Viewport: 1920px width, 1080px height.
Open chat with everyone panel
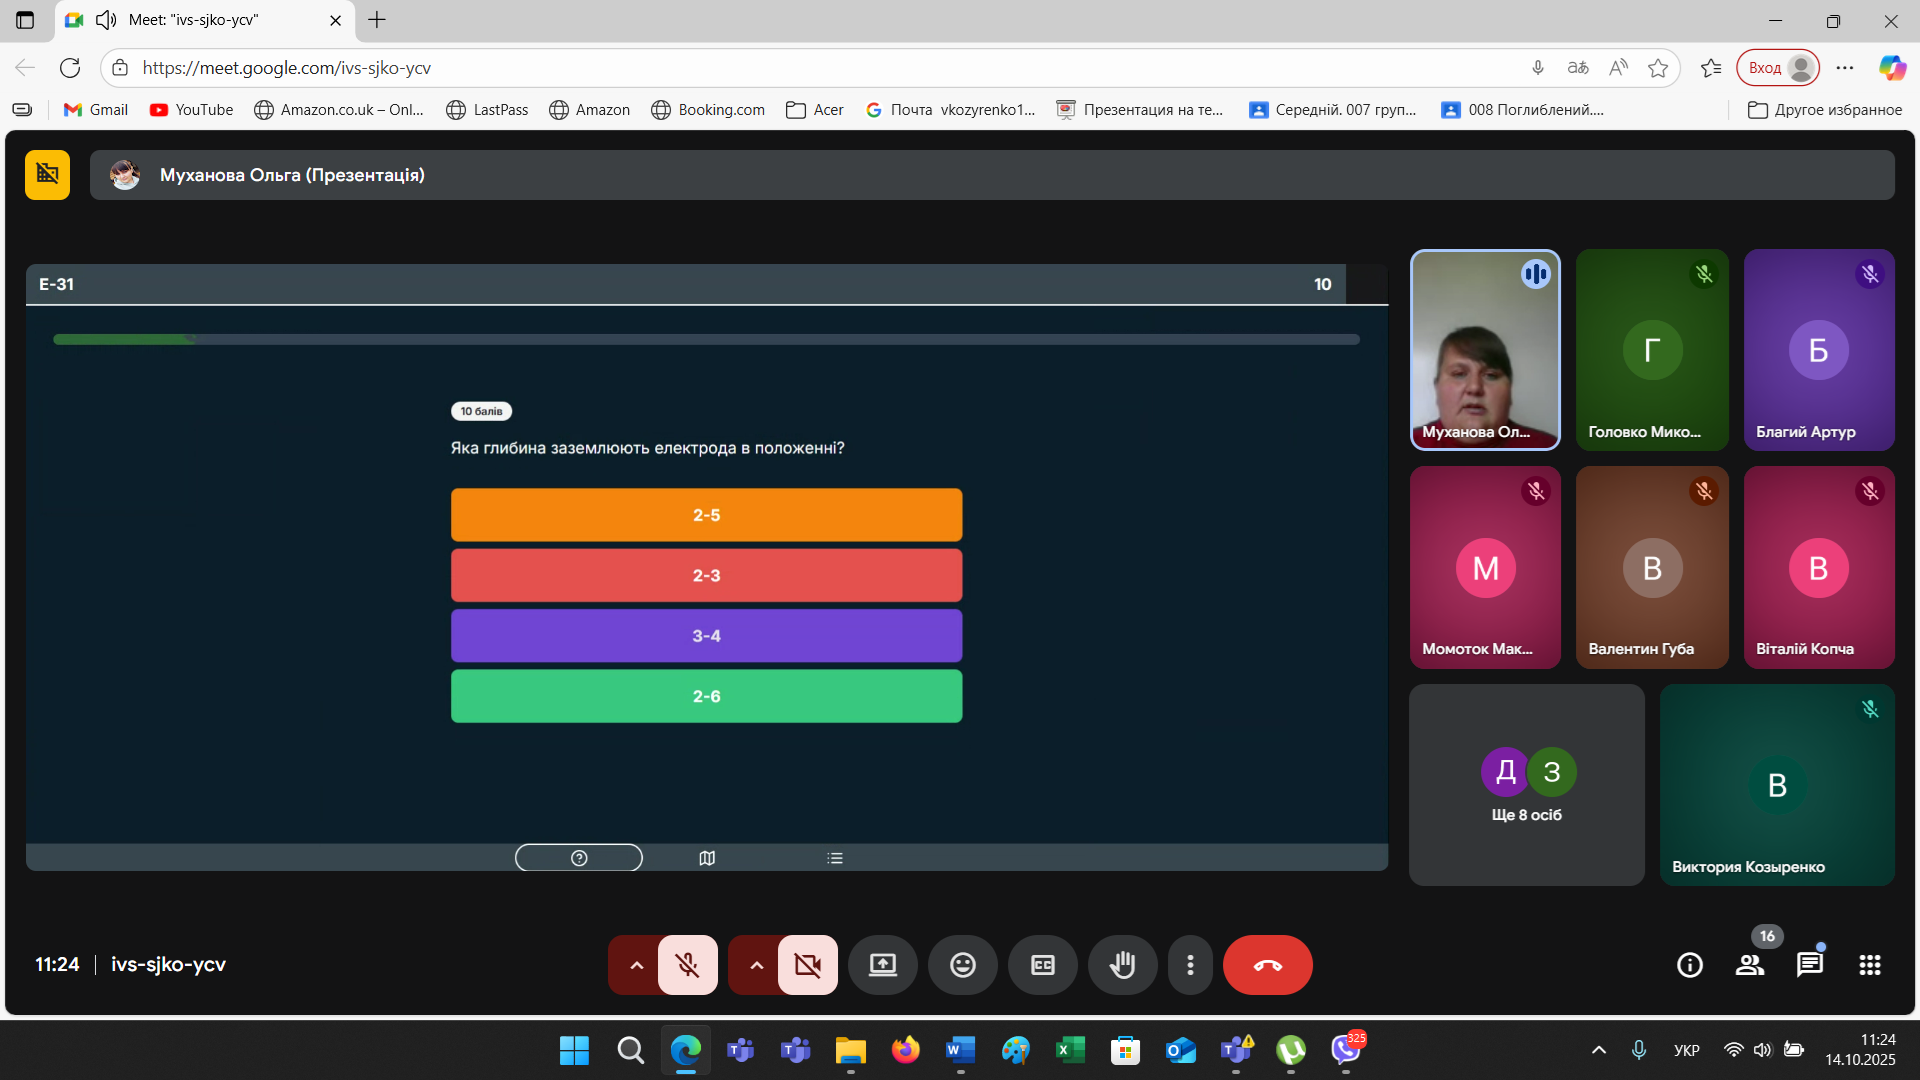1809,965
